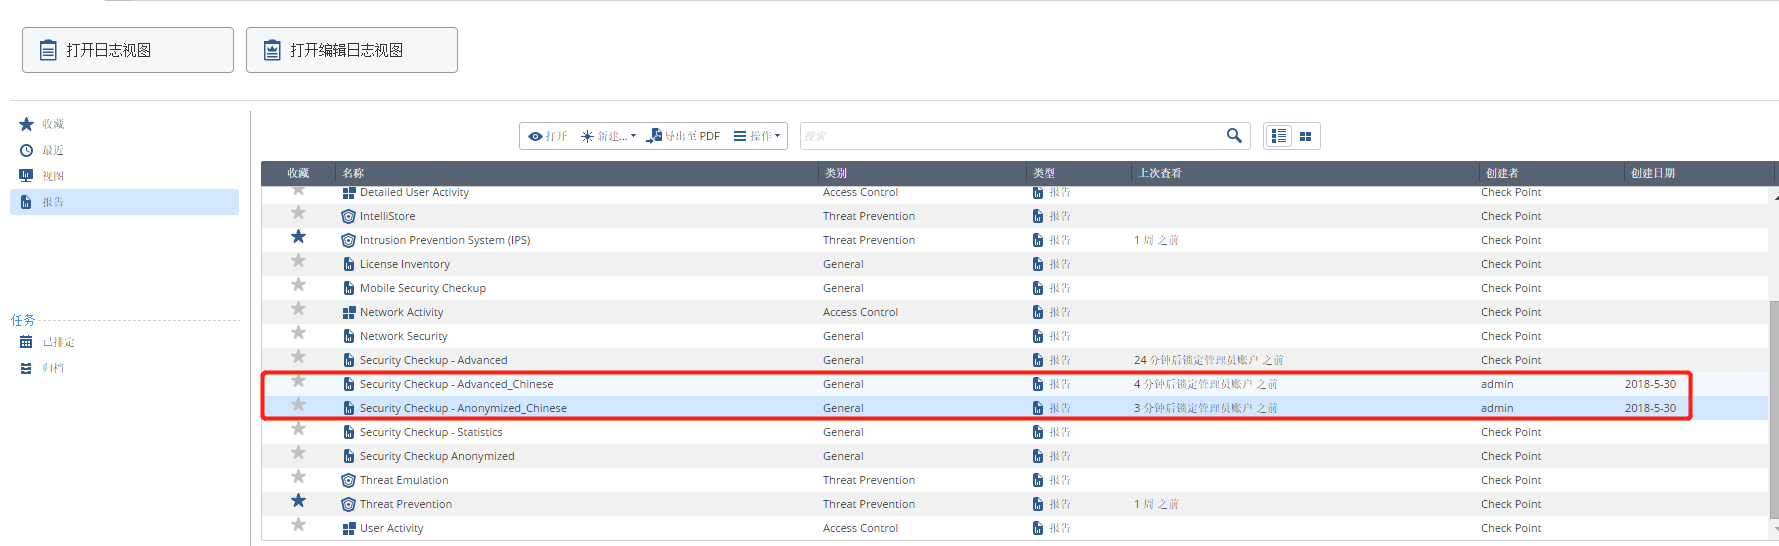Click the IntelliStore shield report icon
Screen dimensions: 1779x546
pyautogui.click(x=348, y=216)
